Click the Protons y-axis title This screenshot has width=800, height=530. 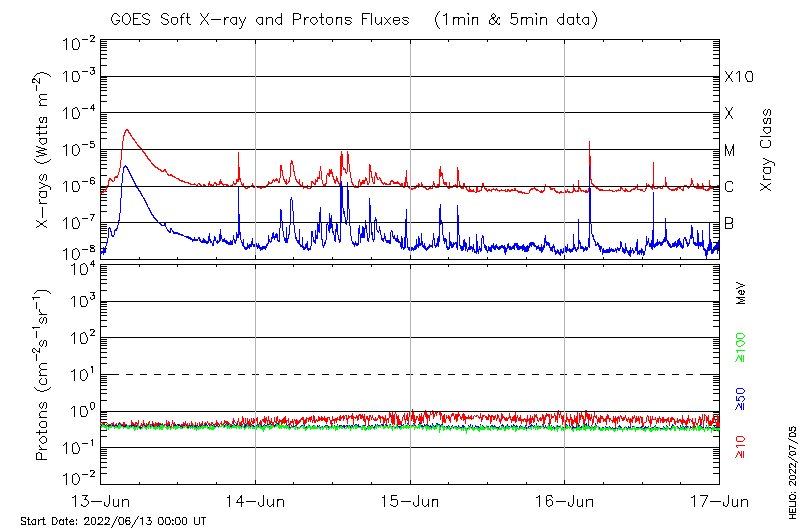pos(43,375)
